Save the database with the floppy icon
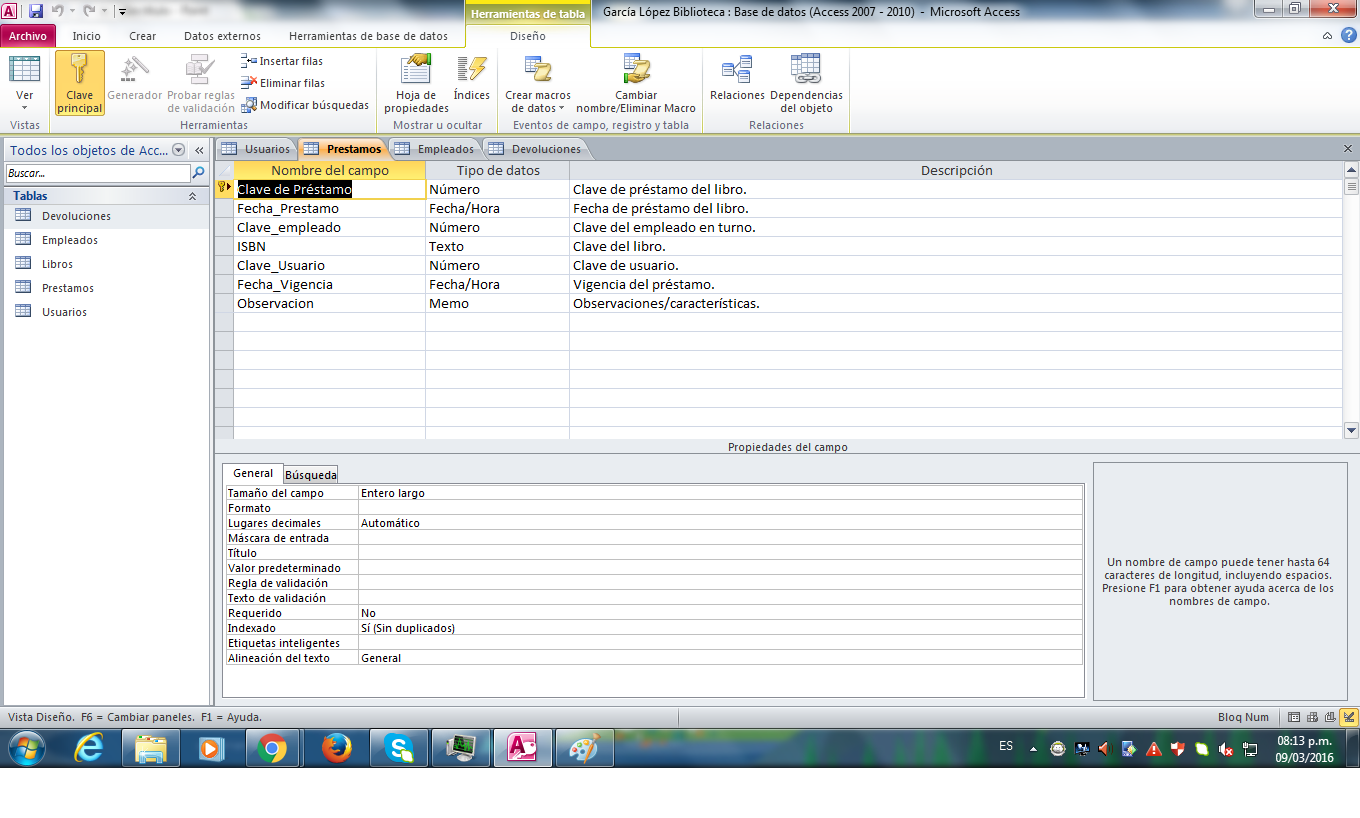Screen dimensions: 1360x818 36,11
